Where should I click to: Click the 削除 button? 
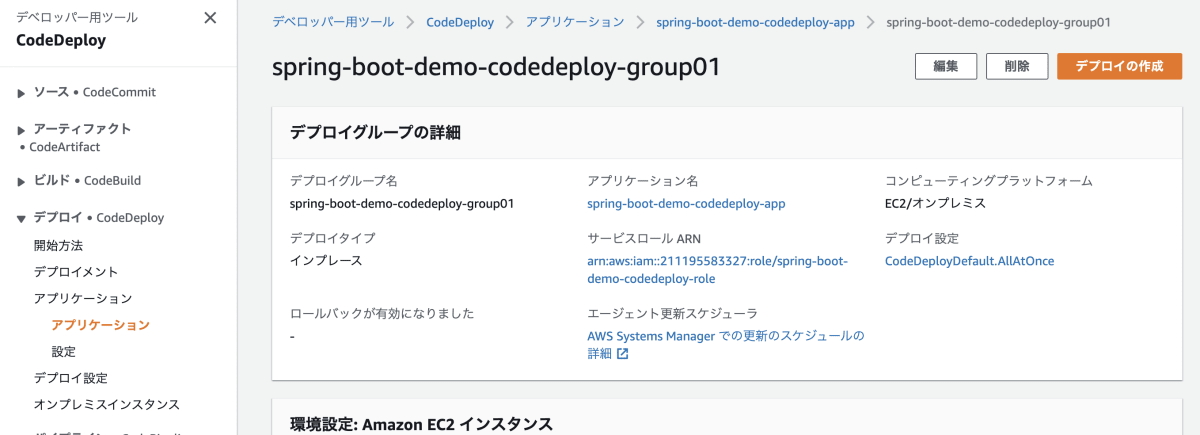(1017, 66)
